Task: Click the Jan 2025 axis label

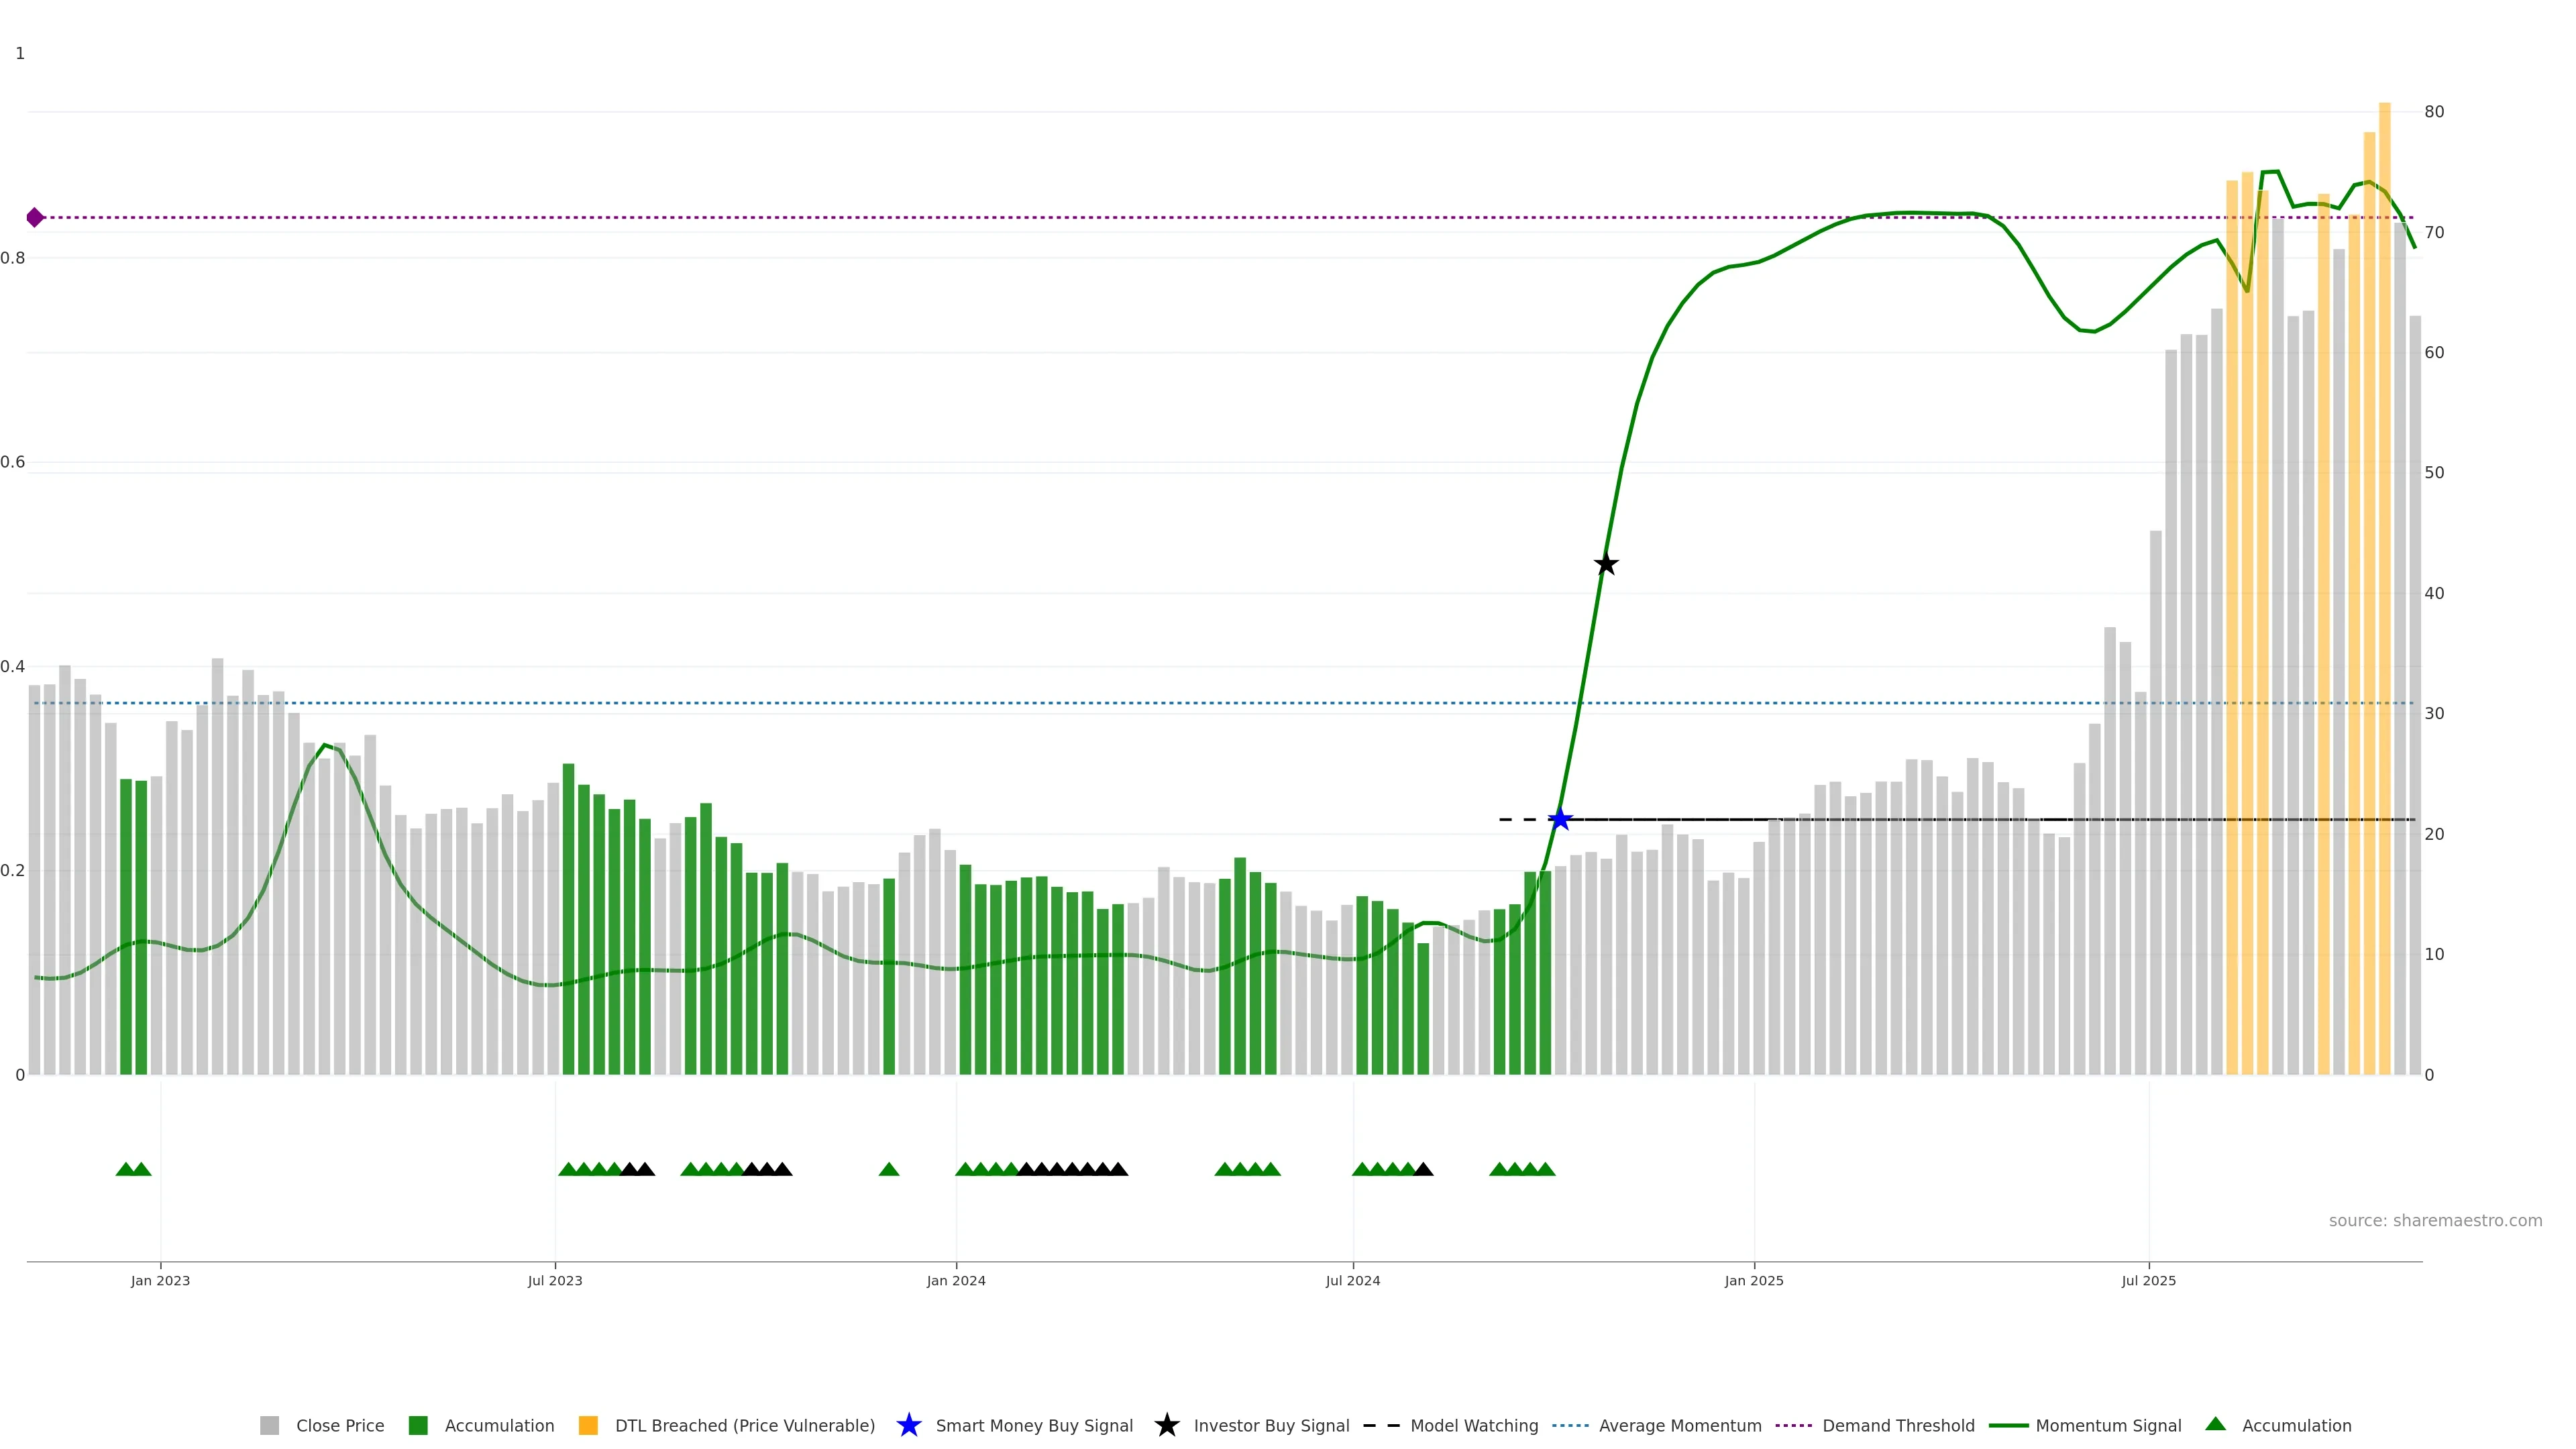Action: [x=1753, y=1280]
